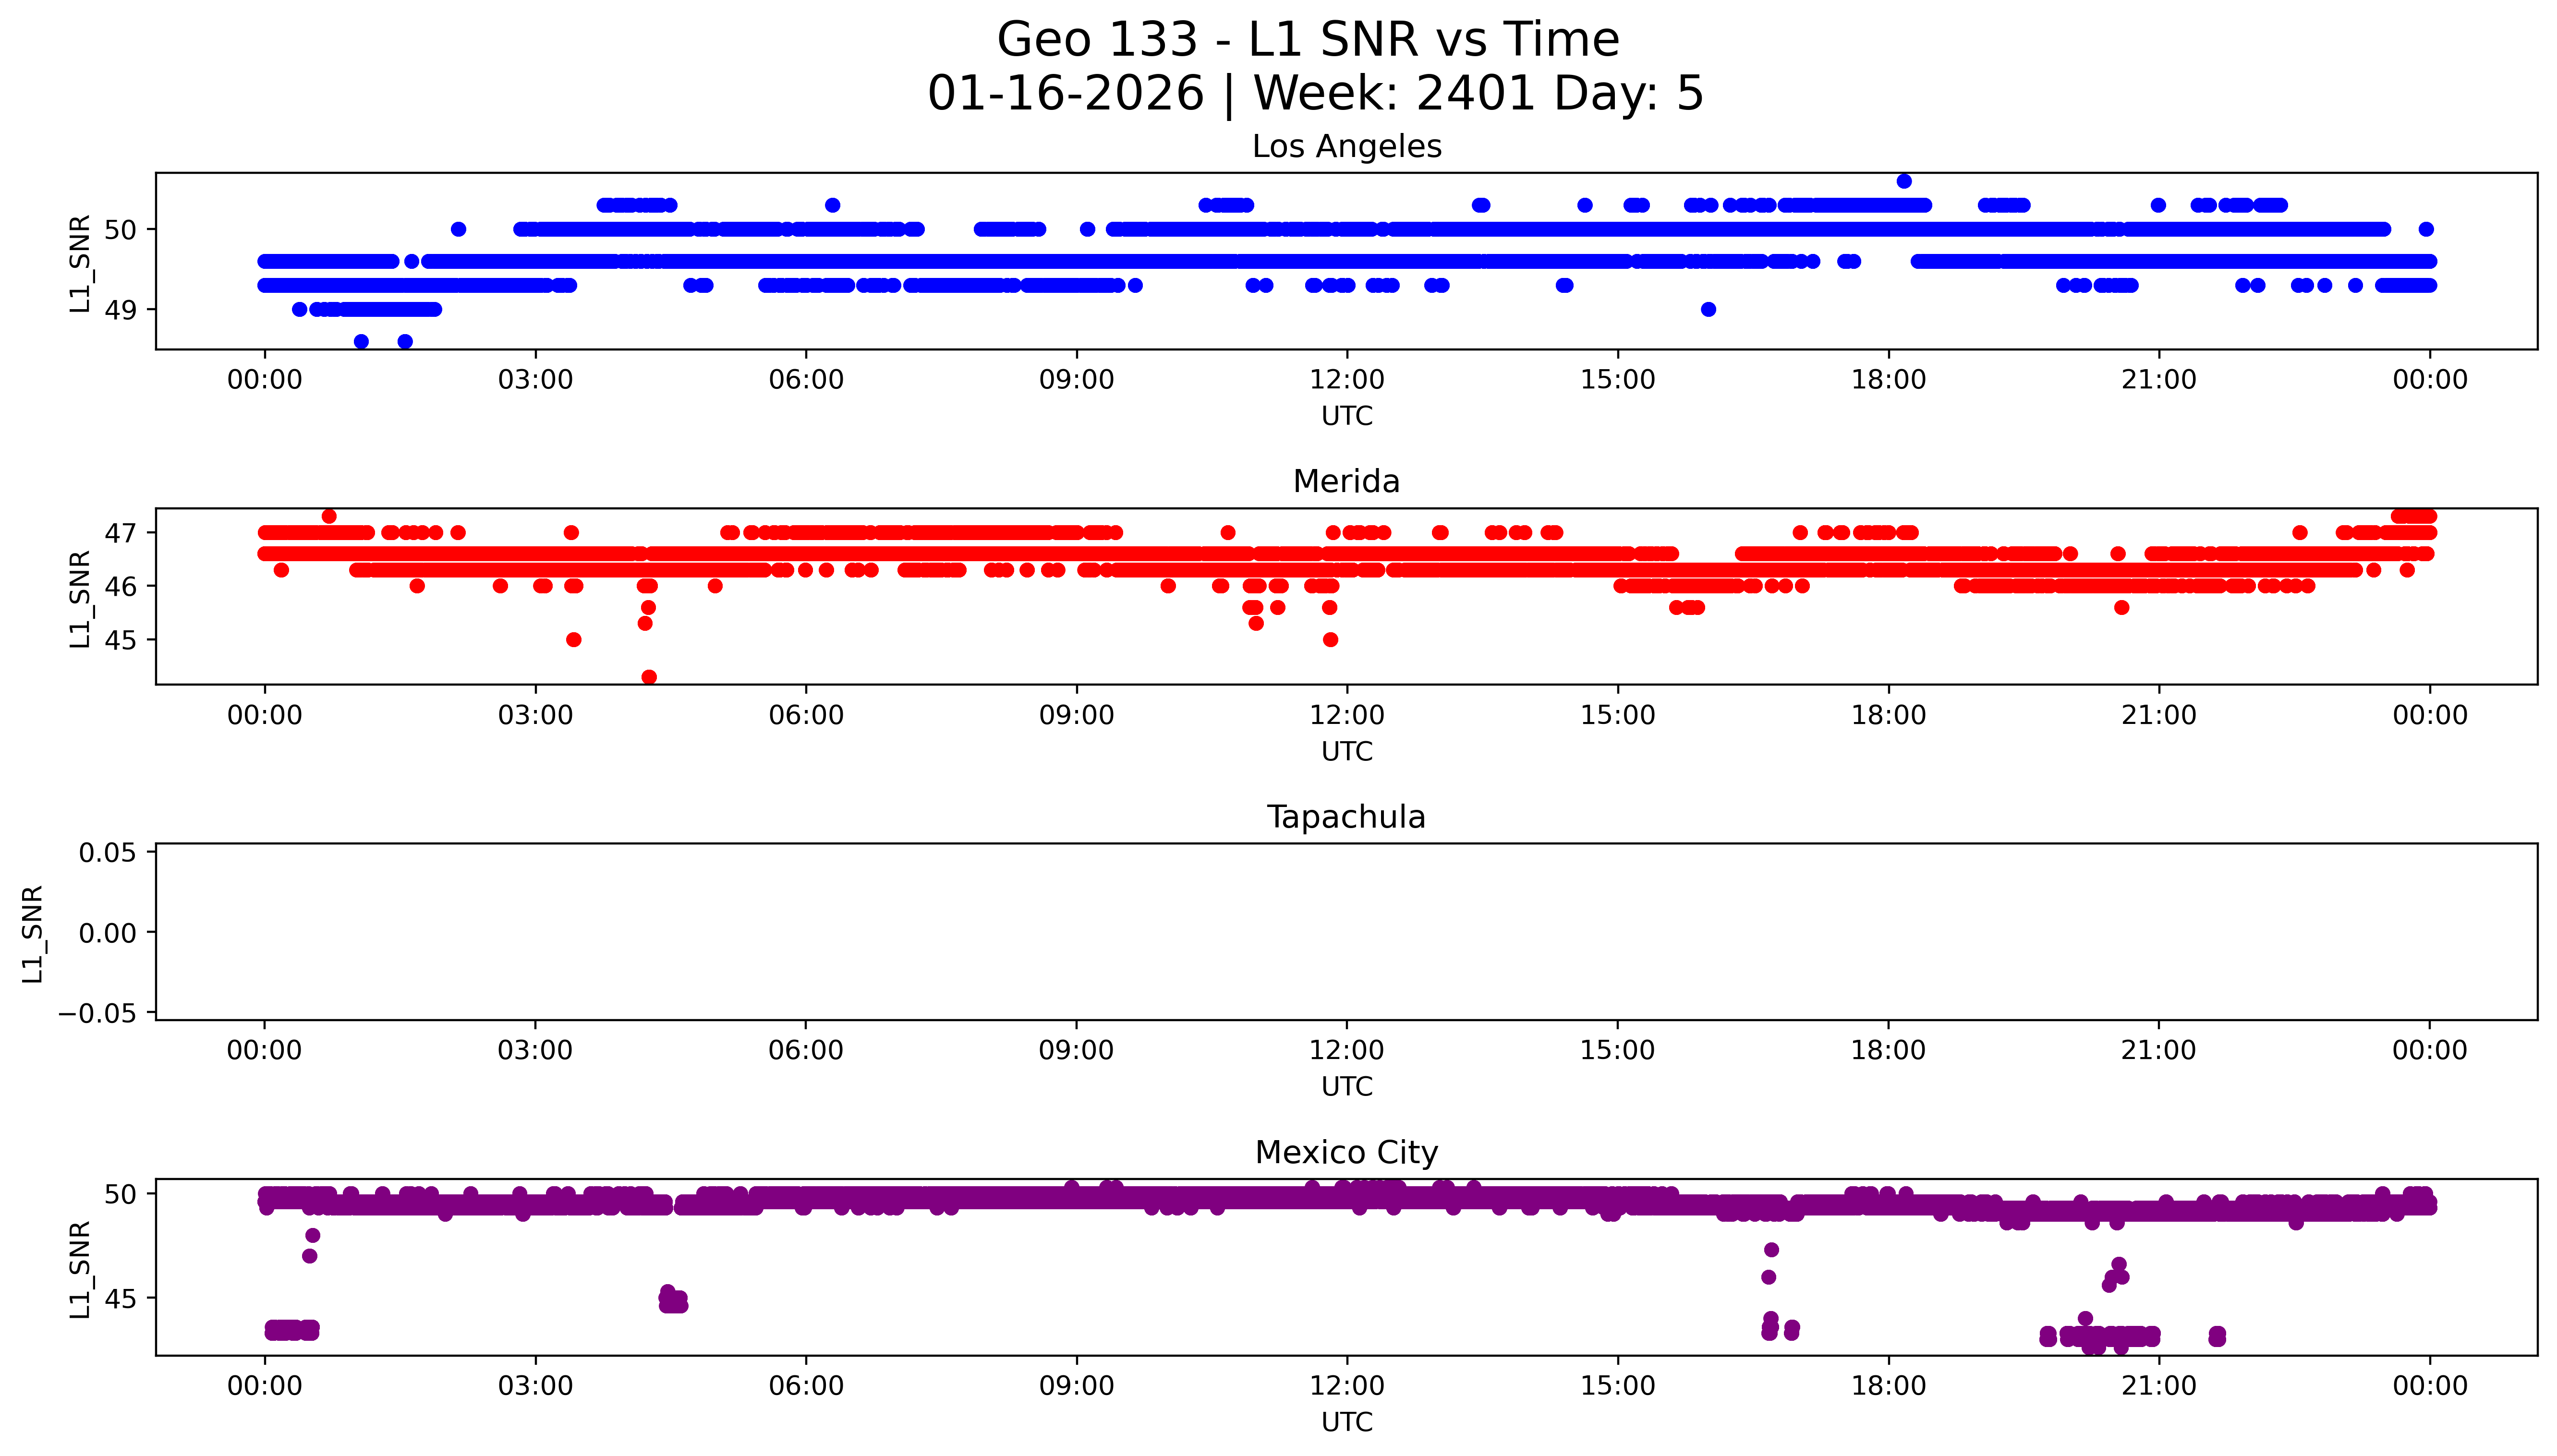Viewport: 2557px width, 1456px height.
Task: Click the isolated blue point at 49 near 16:00
Action: [1708, 309]
